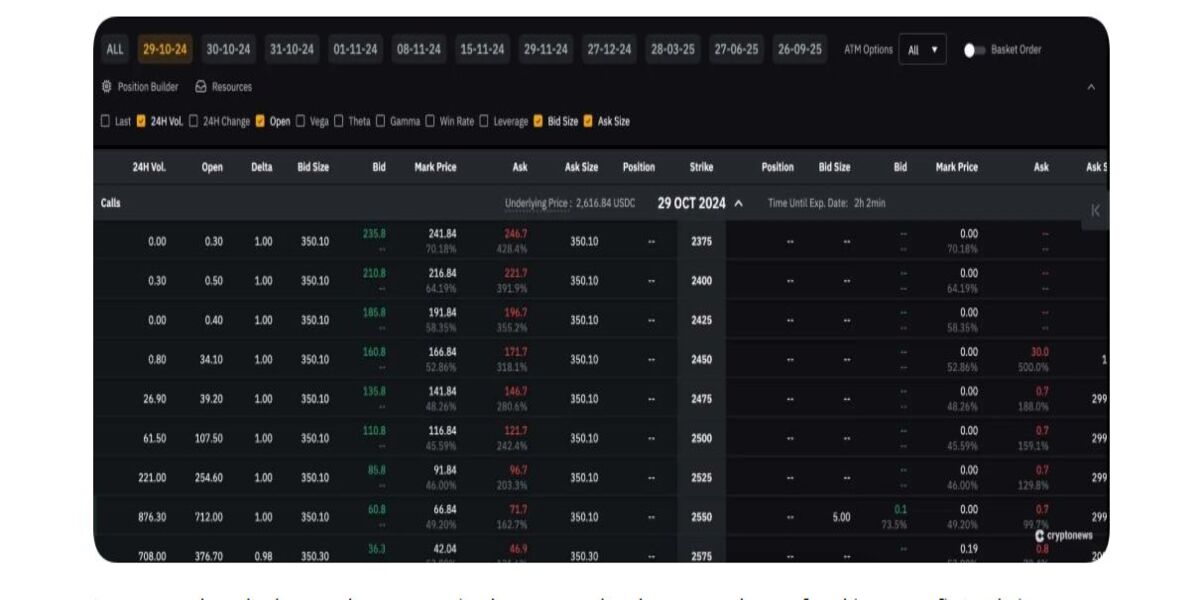This screenshot has width=1200, height=600.
Task: Select the 29-10-24 expiry tab
Action: click(x=165, y=49)
